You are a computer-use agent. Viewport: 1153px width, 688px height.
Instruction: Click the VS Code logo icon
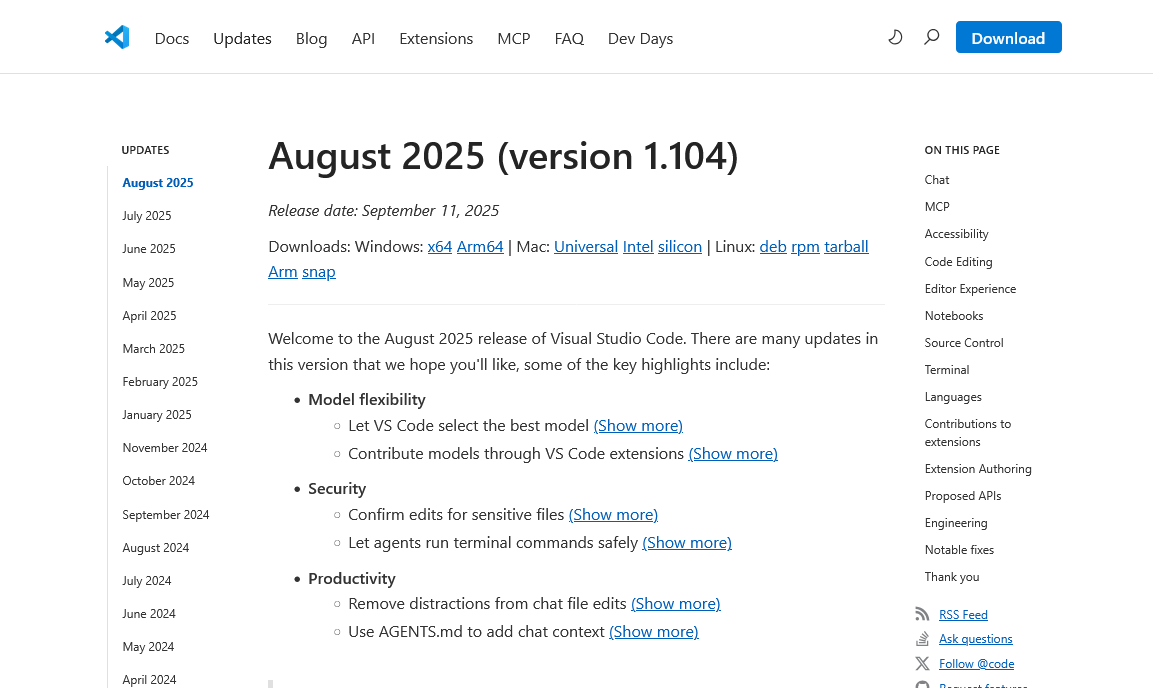(117, 38)
